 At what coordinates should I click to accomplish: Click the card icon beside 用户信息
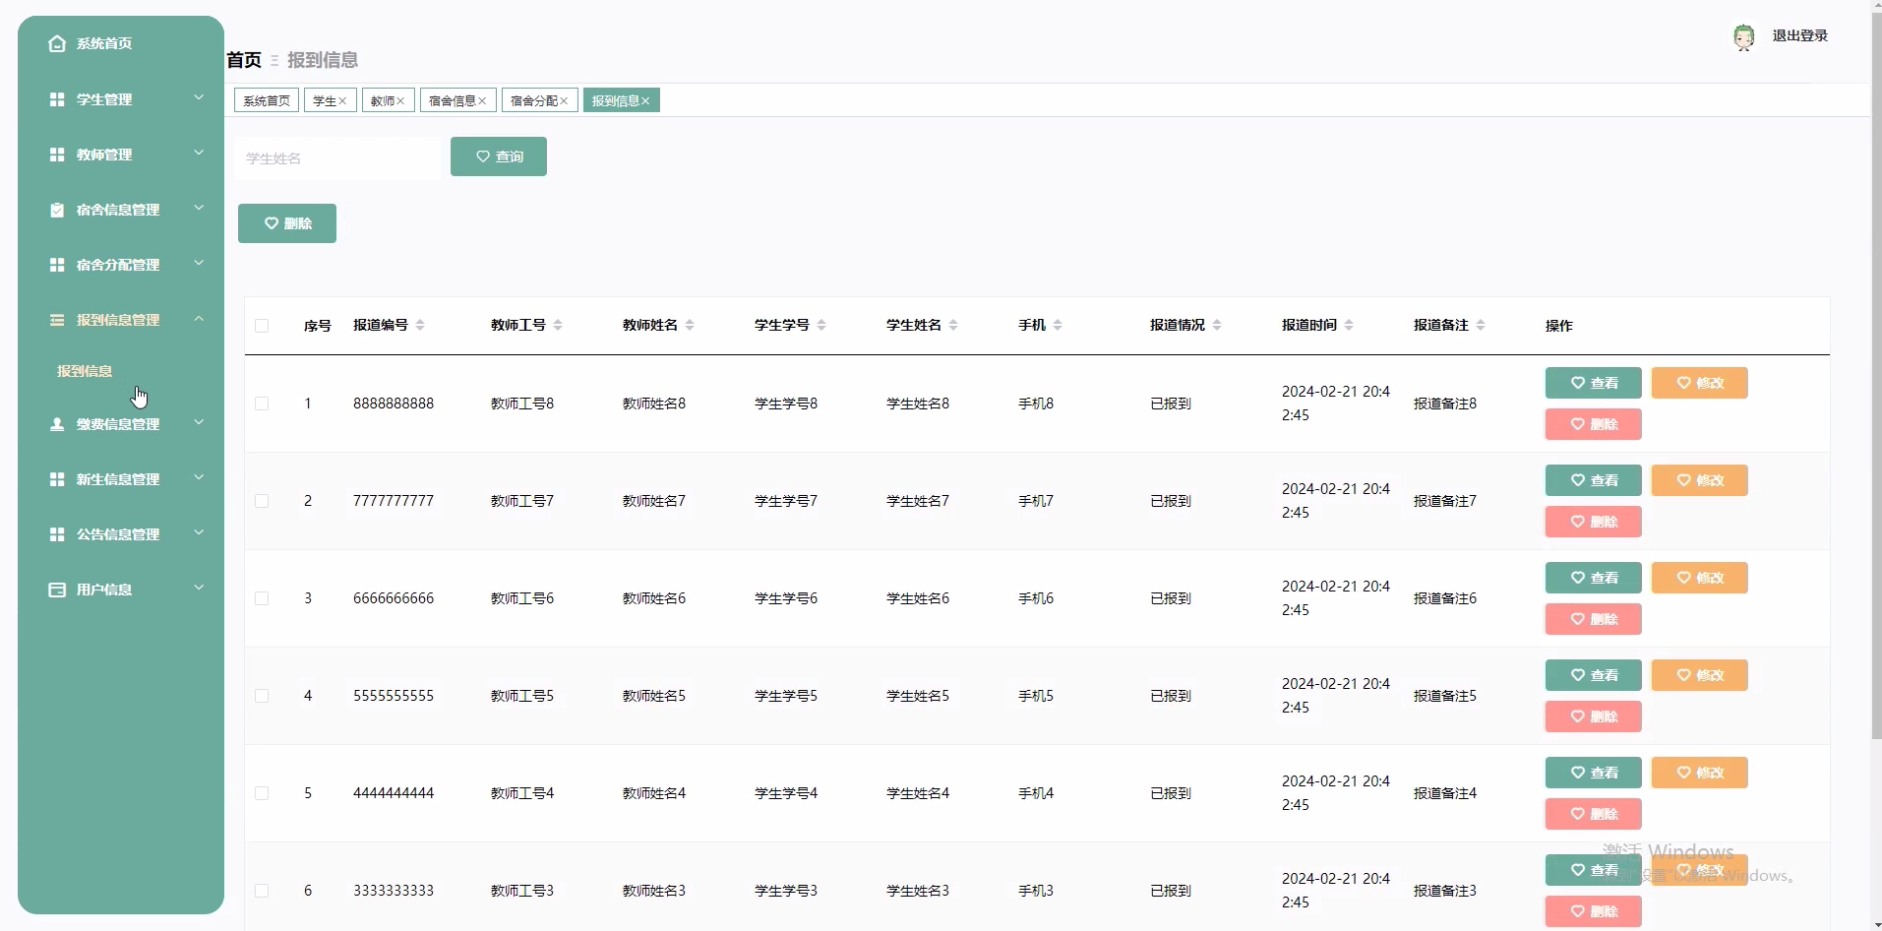(57, 589)
